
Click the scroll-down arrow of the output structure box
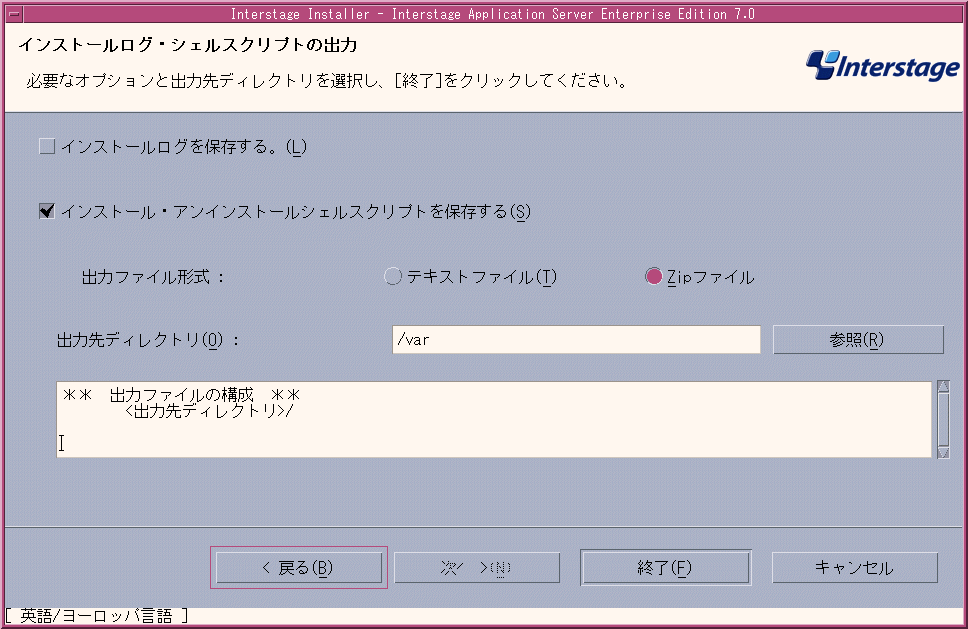pos(943,452)
